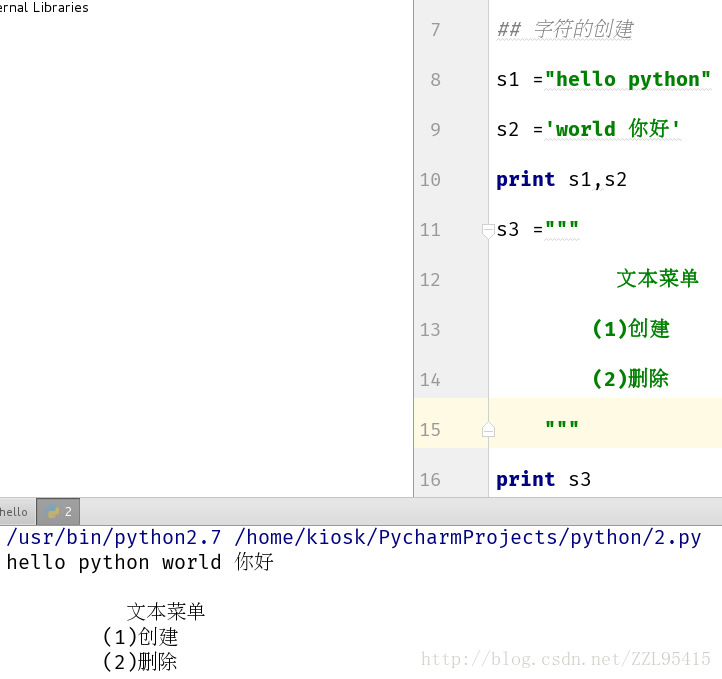Screen dimensions: 722x679
Task: Open the /home/kiosk/PycharmProjects/python/2.py path link
Action: 467,538
